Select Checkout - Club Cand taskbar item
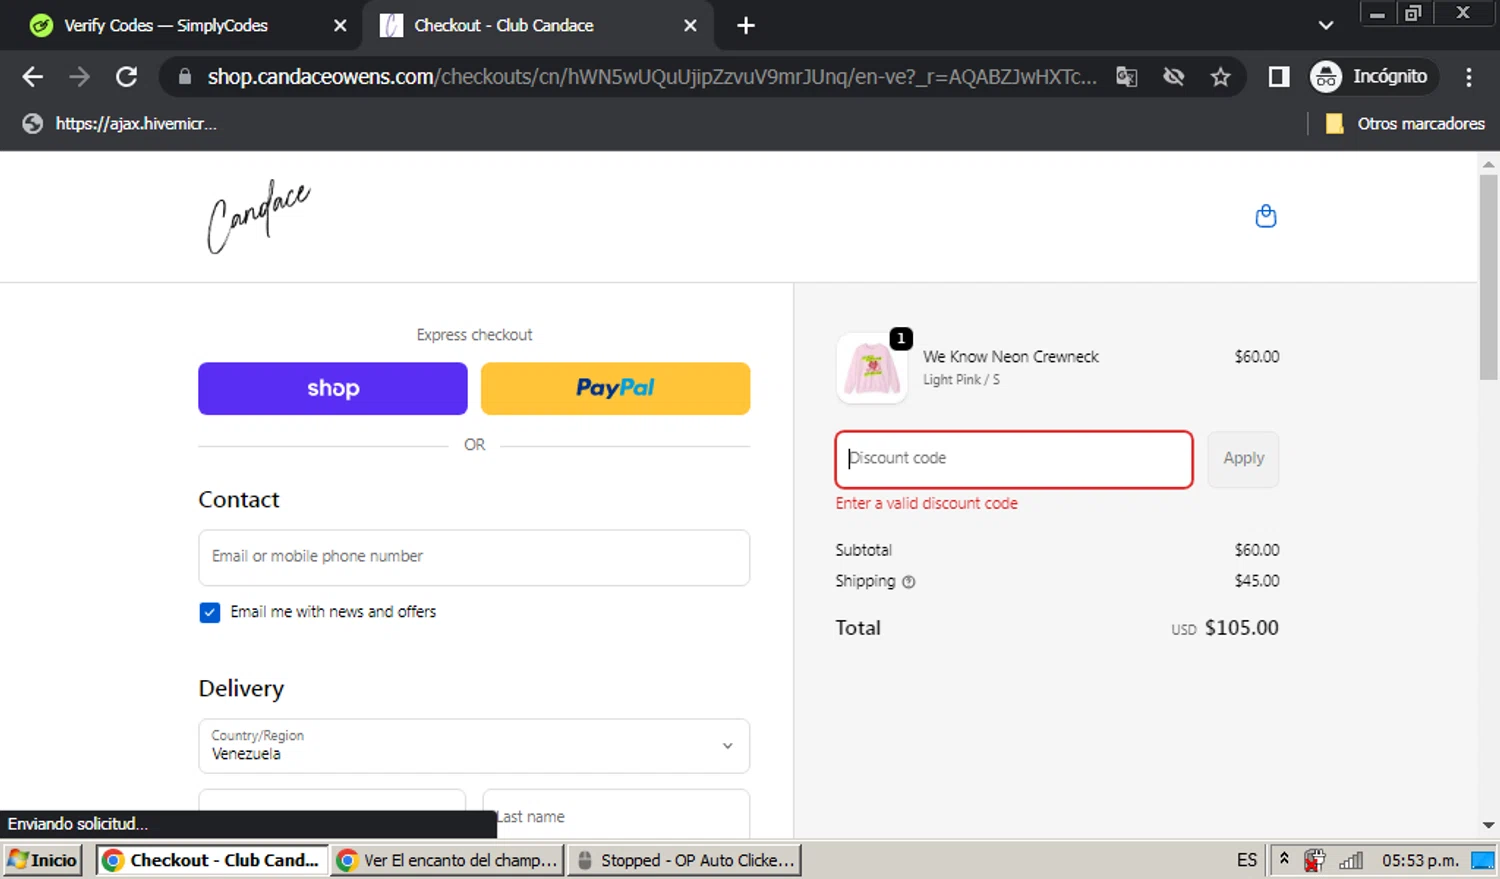The width and height of the screenshot is (1500, 879). click(x=212, y=860)
